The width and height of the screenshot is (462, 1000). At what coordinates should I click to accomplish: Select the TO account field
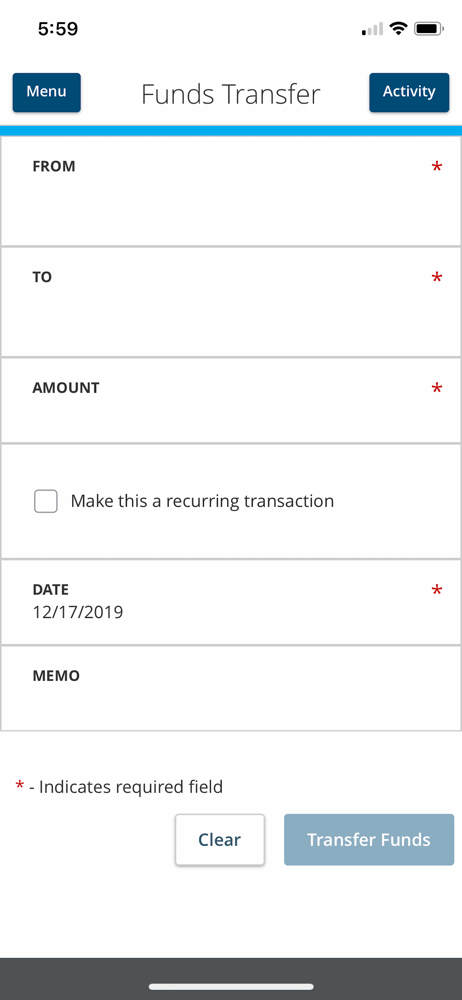(231, 302)
